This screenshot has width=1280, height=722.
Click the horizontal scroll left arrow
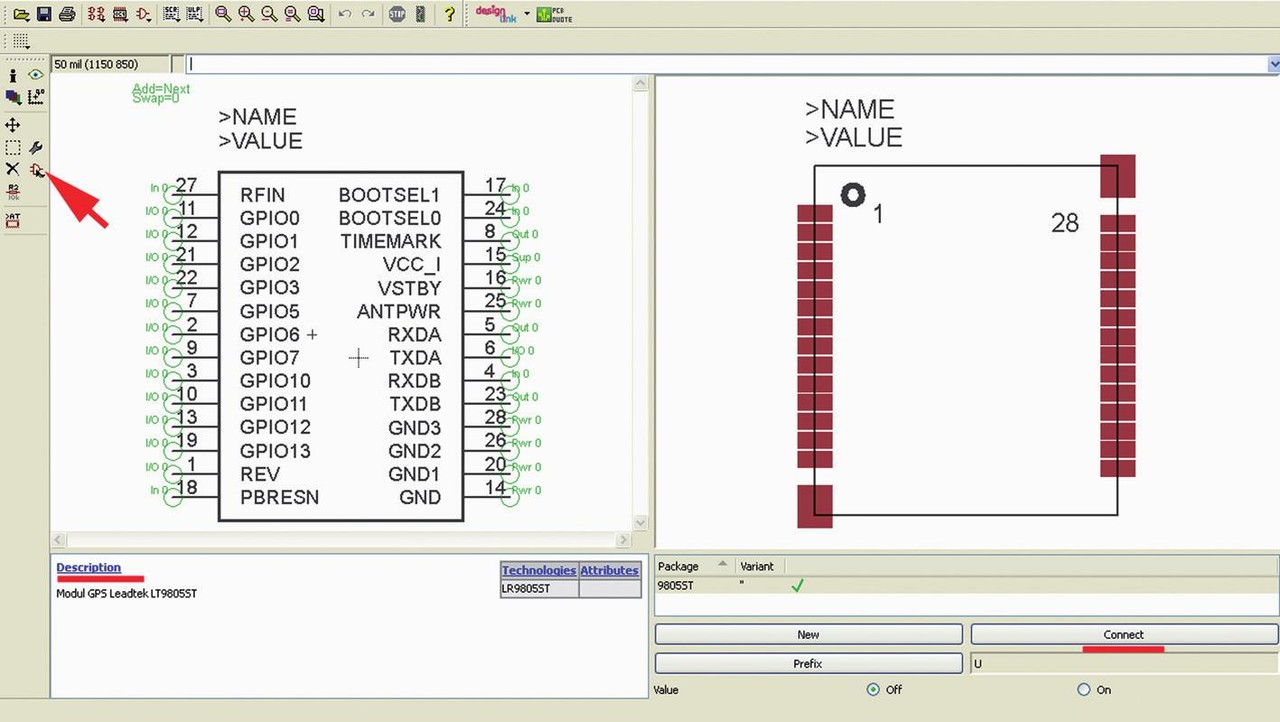pyautogui.click(x=58, y=540)
